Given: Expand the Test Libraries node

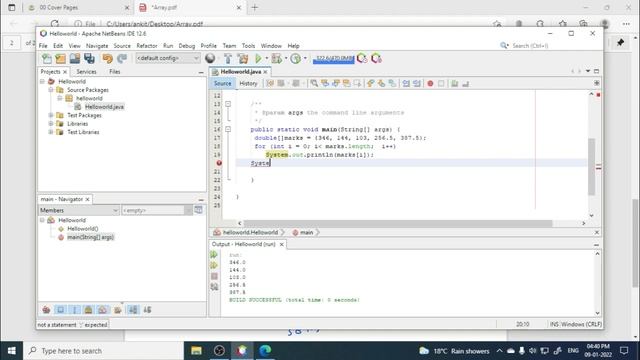Looking at the screenshot, I should click(51, 132).
